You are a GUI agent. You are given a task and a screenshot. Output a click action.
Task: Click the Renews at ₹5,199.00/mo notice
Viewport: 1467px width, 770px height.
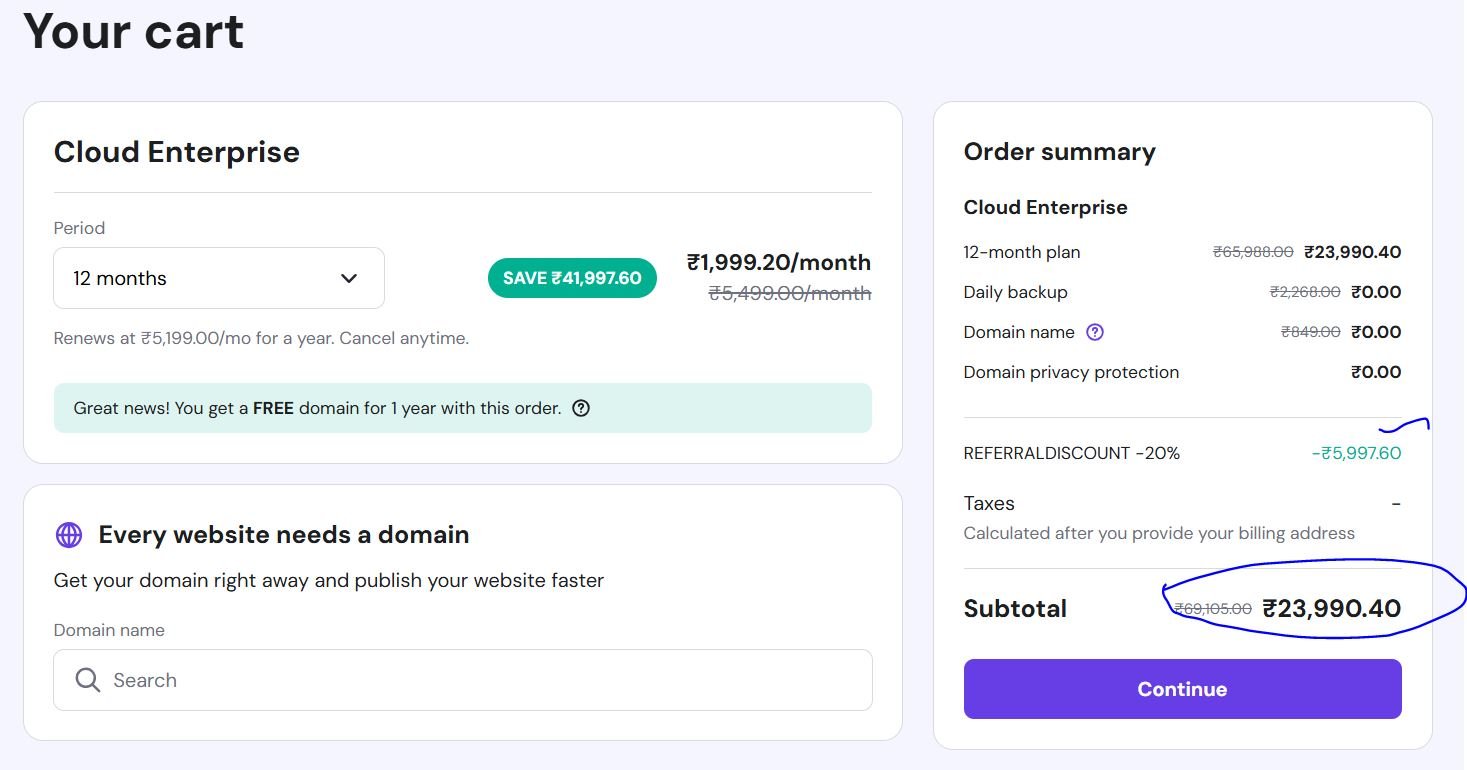tap(261, 338)
